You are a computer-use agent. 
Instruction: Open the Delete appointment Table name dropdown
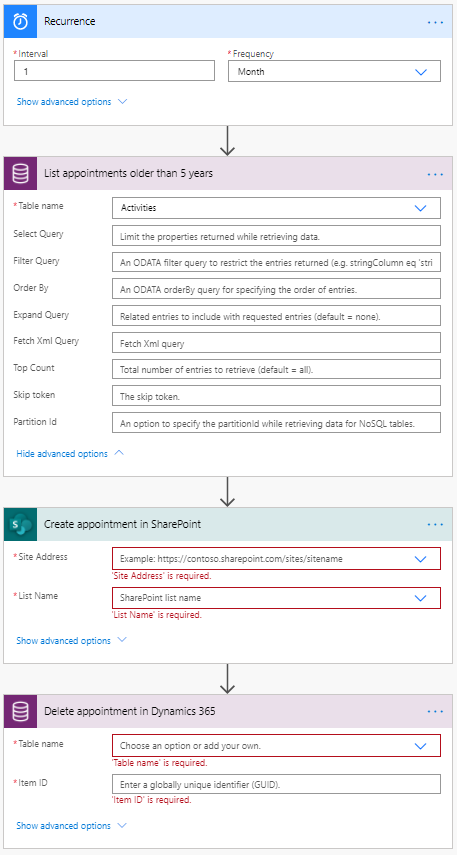(276, 745)
